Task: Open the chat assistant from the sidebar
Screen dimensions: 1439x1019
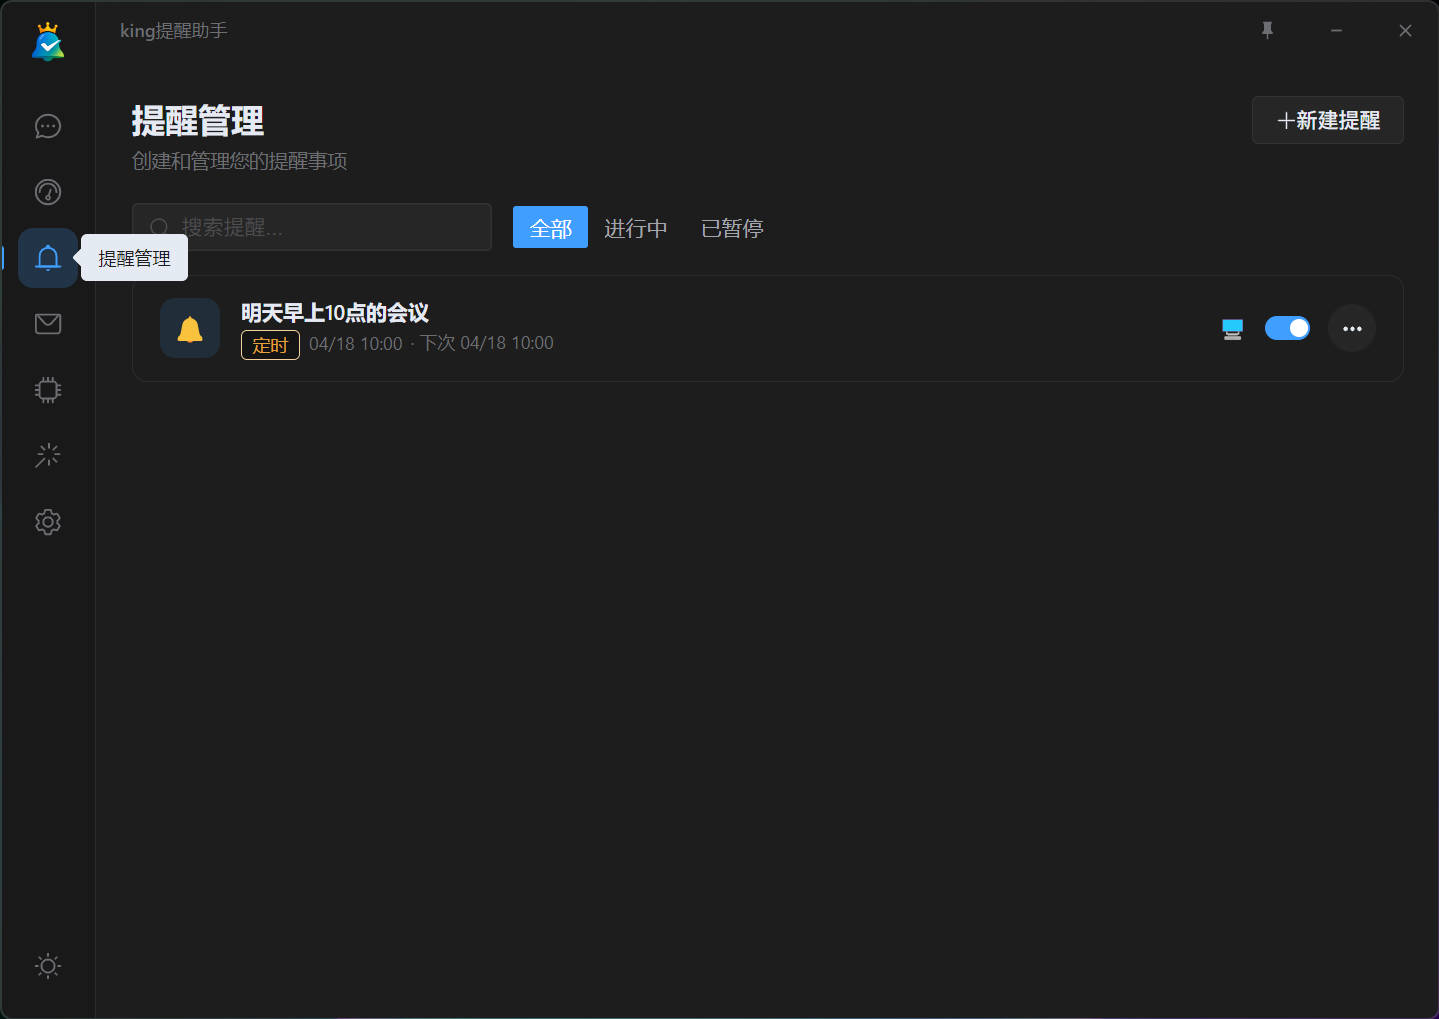Action: pyautogui.click(x=47, y=126)
